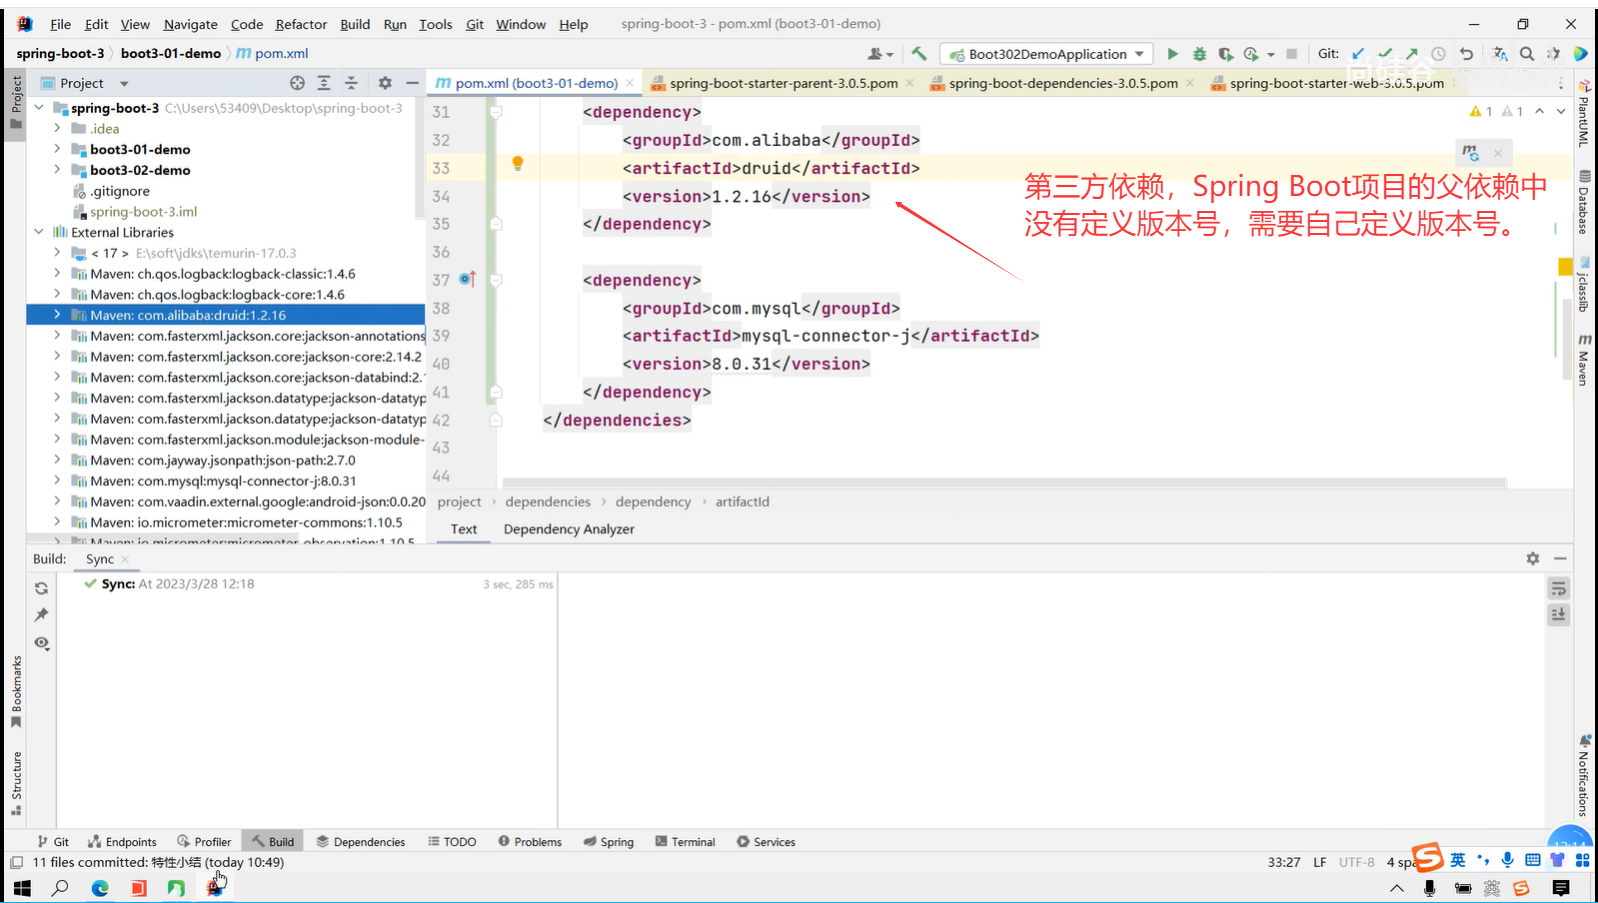Click the Stop square icon

(1292, 54)
